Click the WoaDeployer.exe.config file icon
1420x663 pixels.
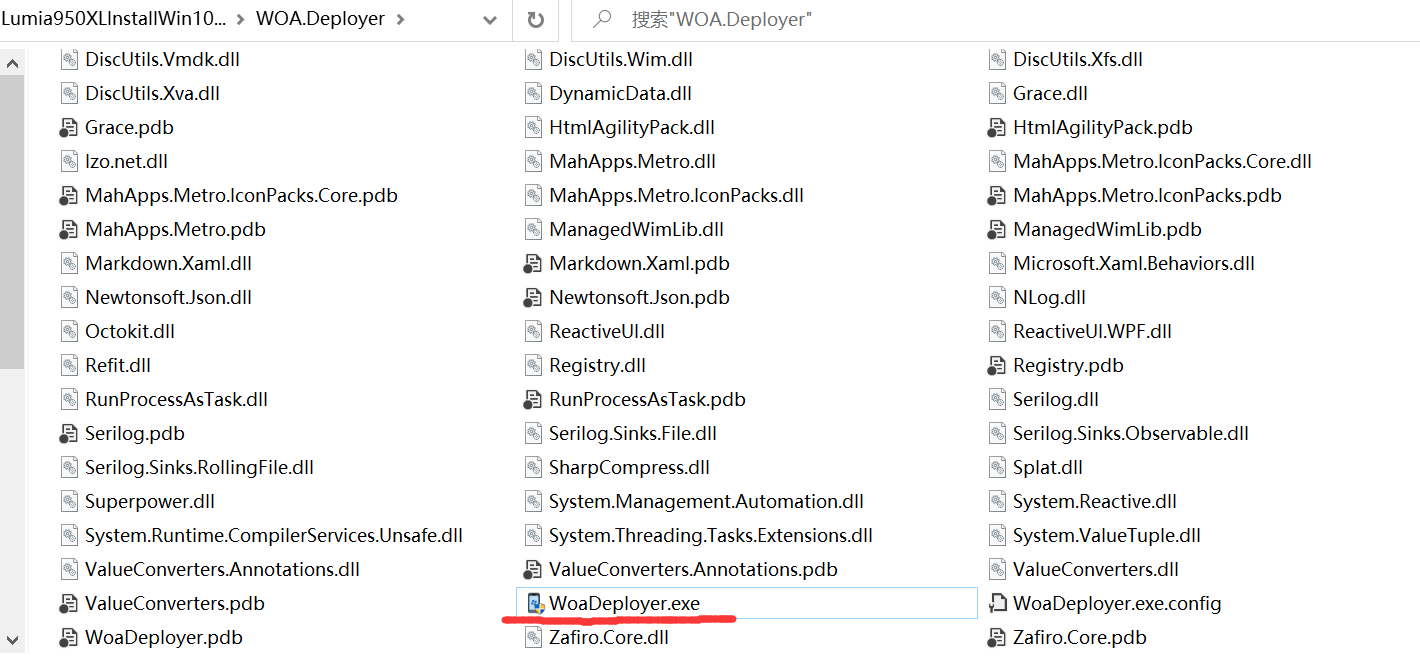pyautogui.click(x=997, y=603)
